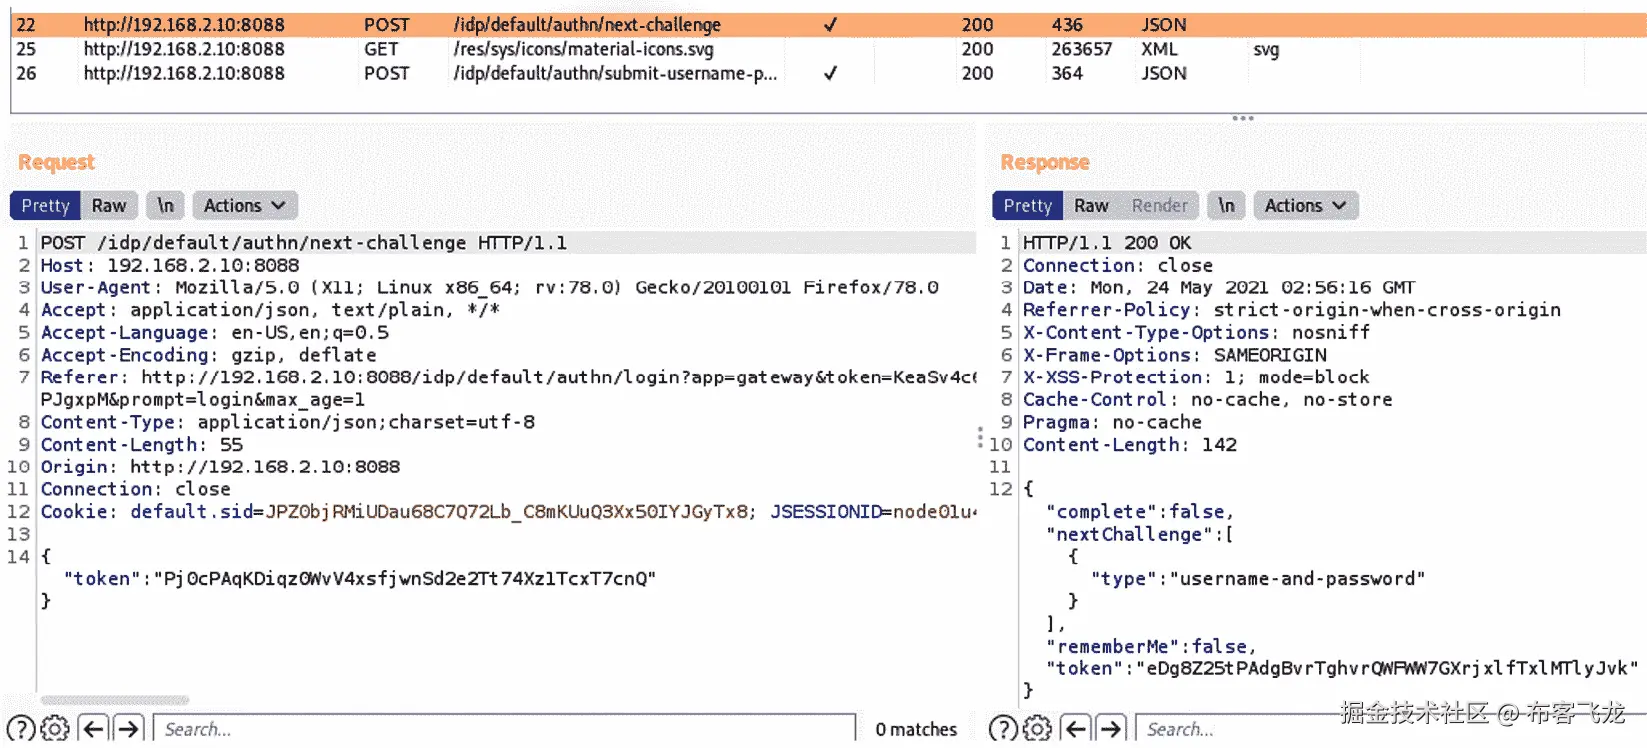Click the Cookie header line
Screen dimensions: 1647x748
pos(508,512)
